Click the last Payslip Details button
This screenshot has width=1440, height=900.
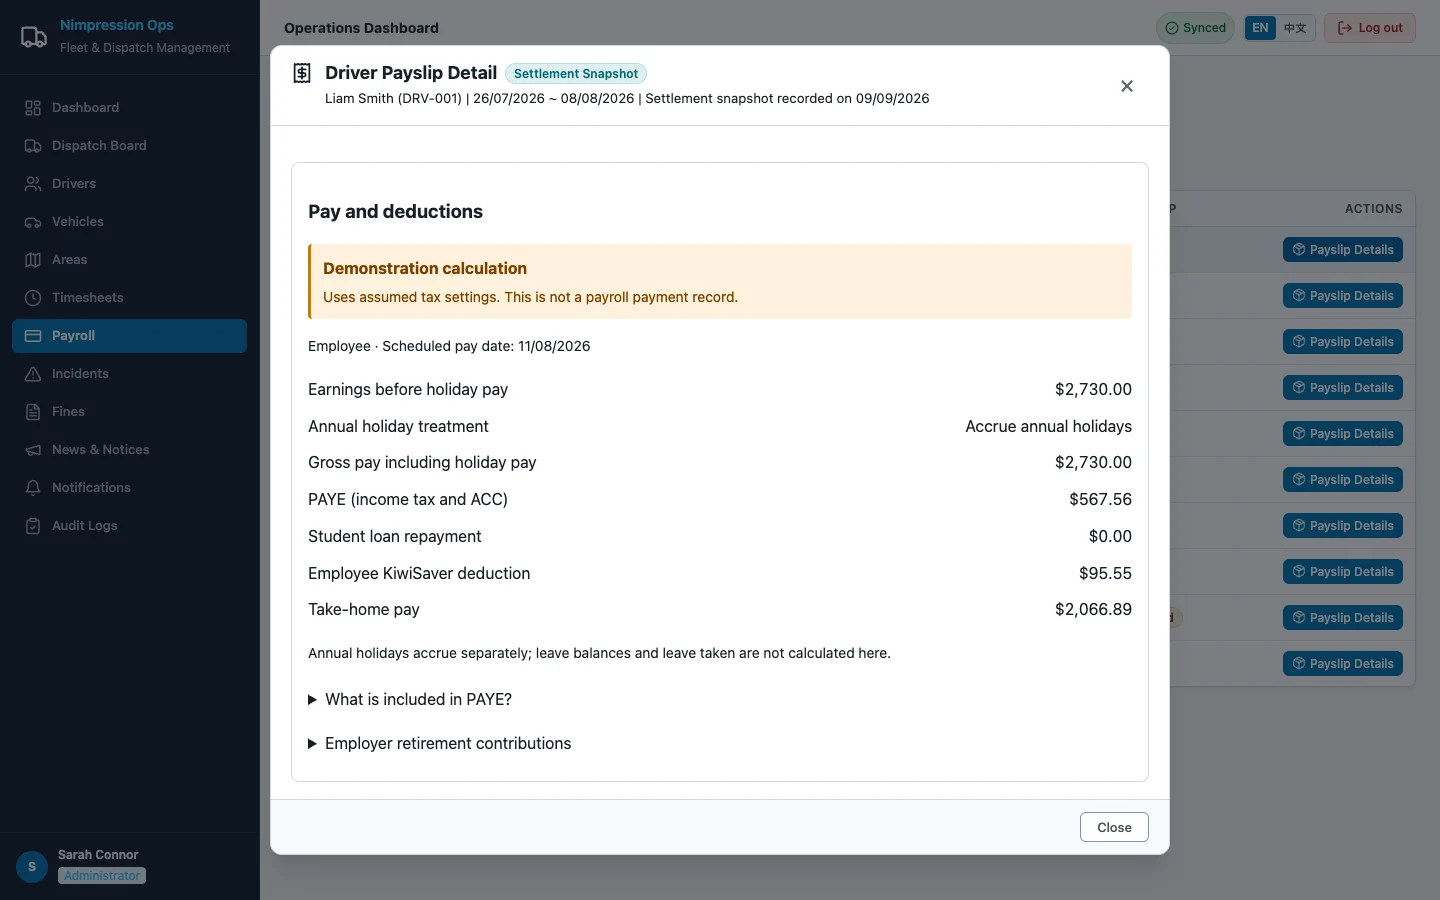(x=1343, y=664)
